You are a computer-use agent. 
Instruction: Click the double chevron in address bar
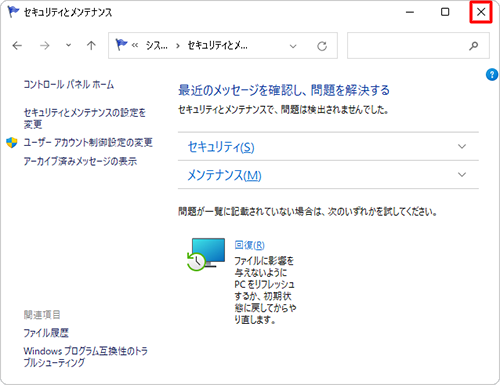coord(135,45)
